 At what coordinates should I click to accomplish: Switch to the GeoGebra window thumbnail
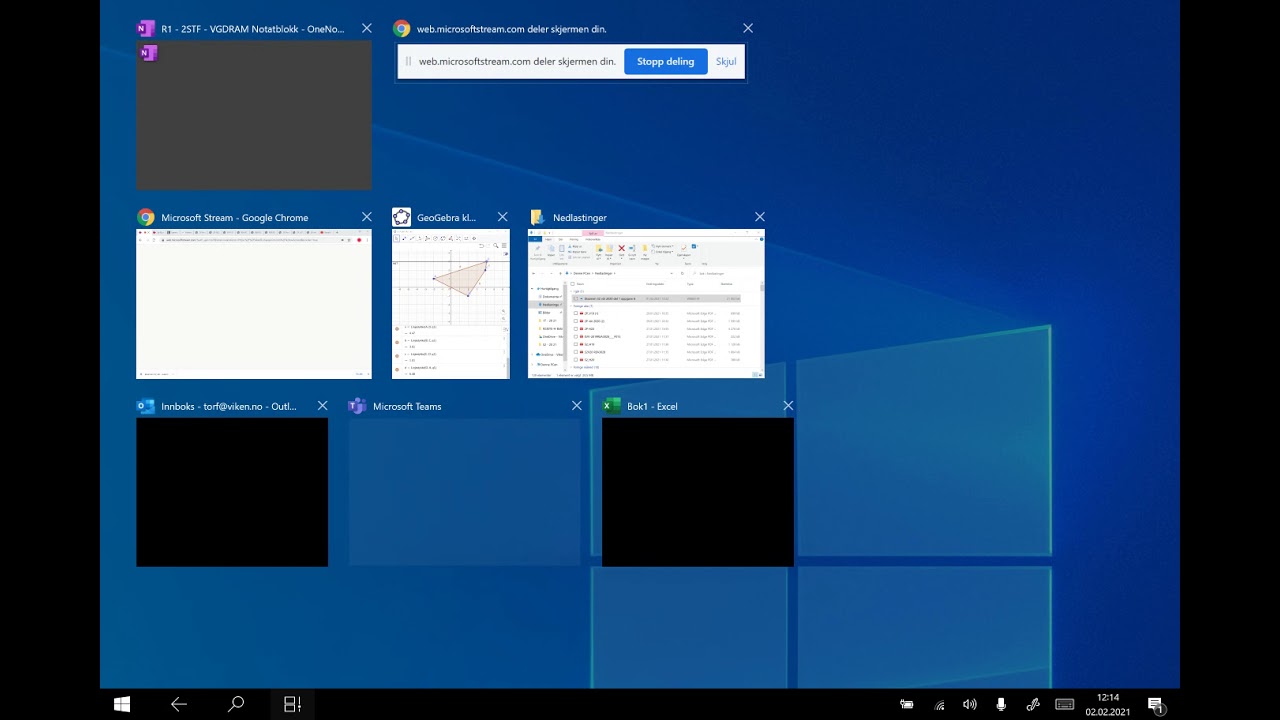(x=451, y=304)
